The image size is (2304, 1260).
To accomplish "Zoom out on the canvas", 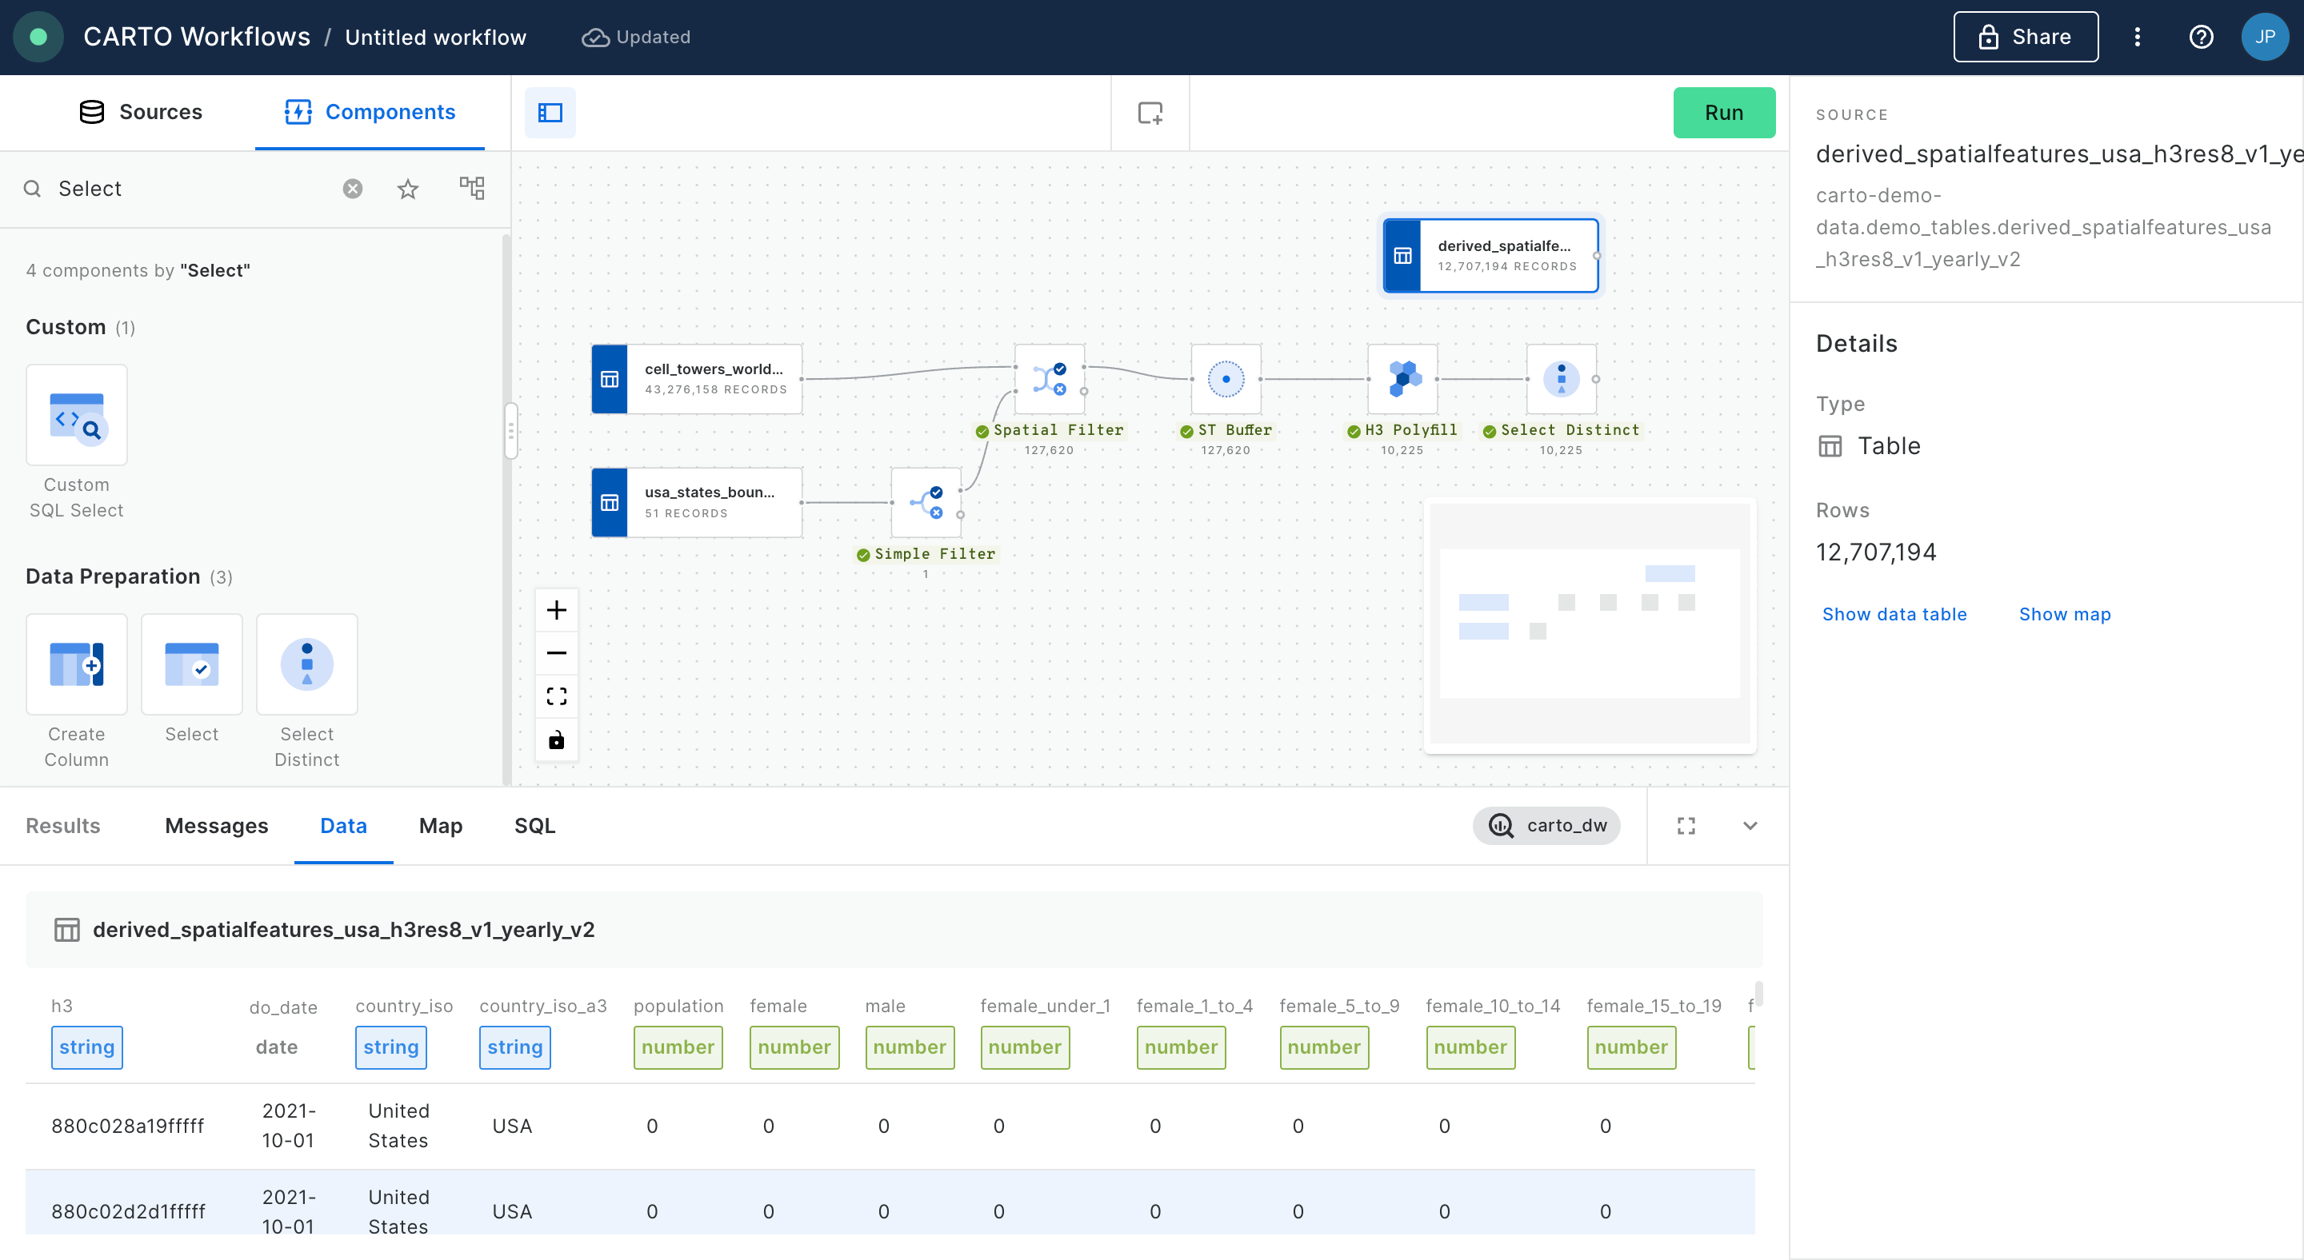I will tap(557, 653).
